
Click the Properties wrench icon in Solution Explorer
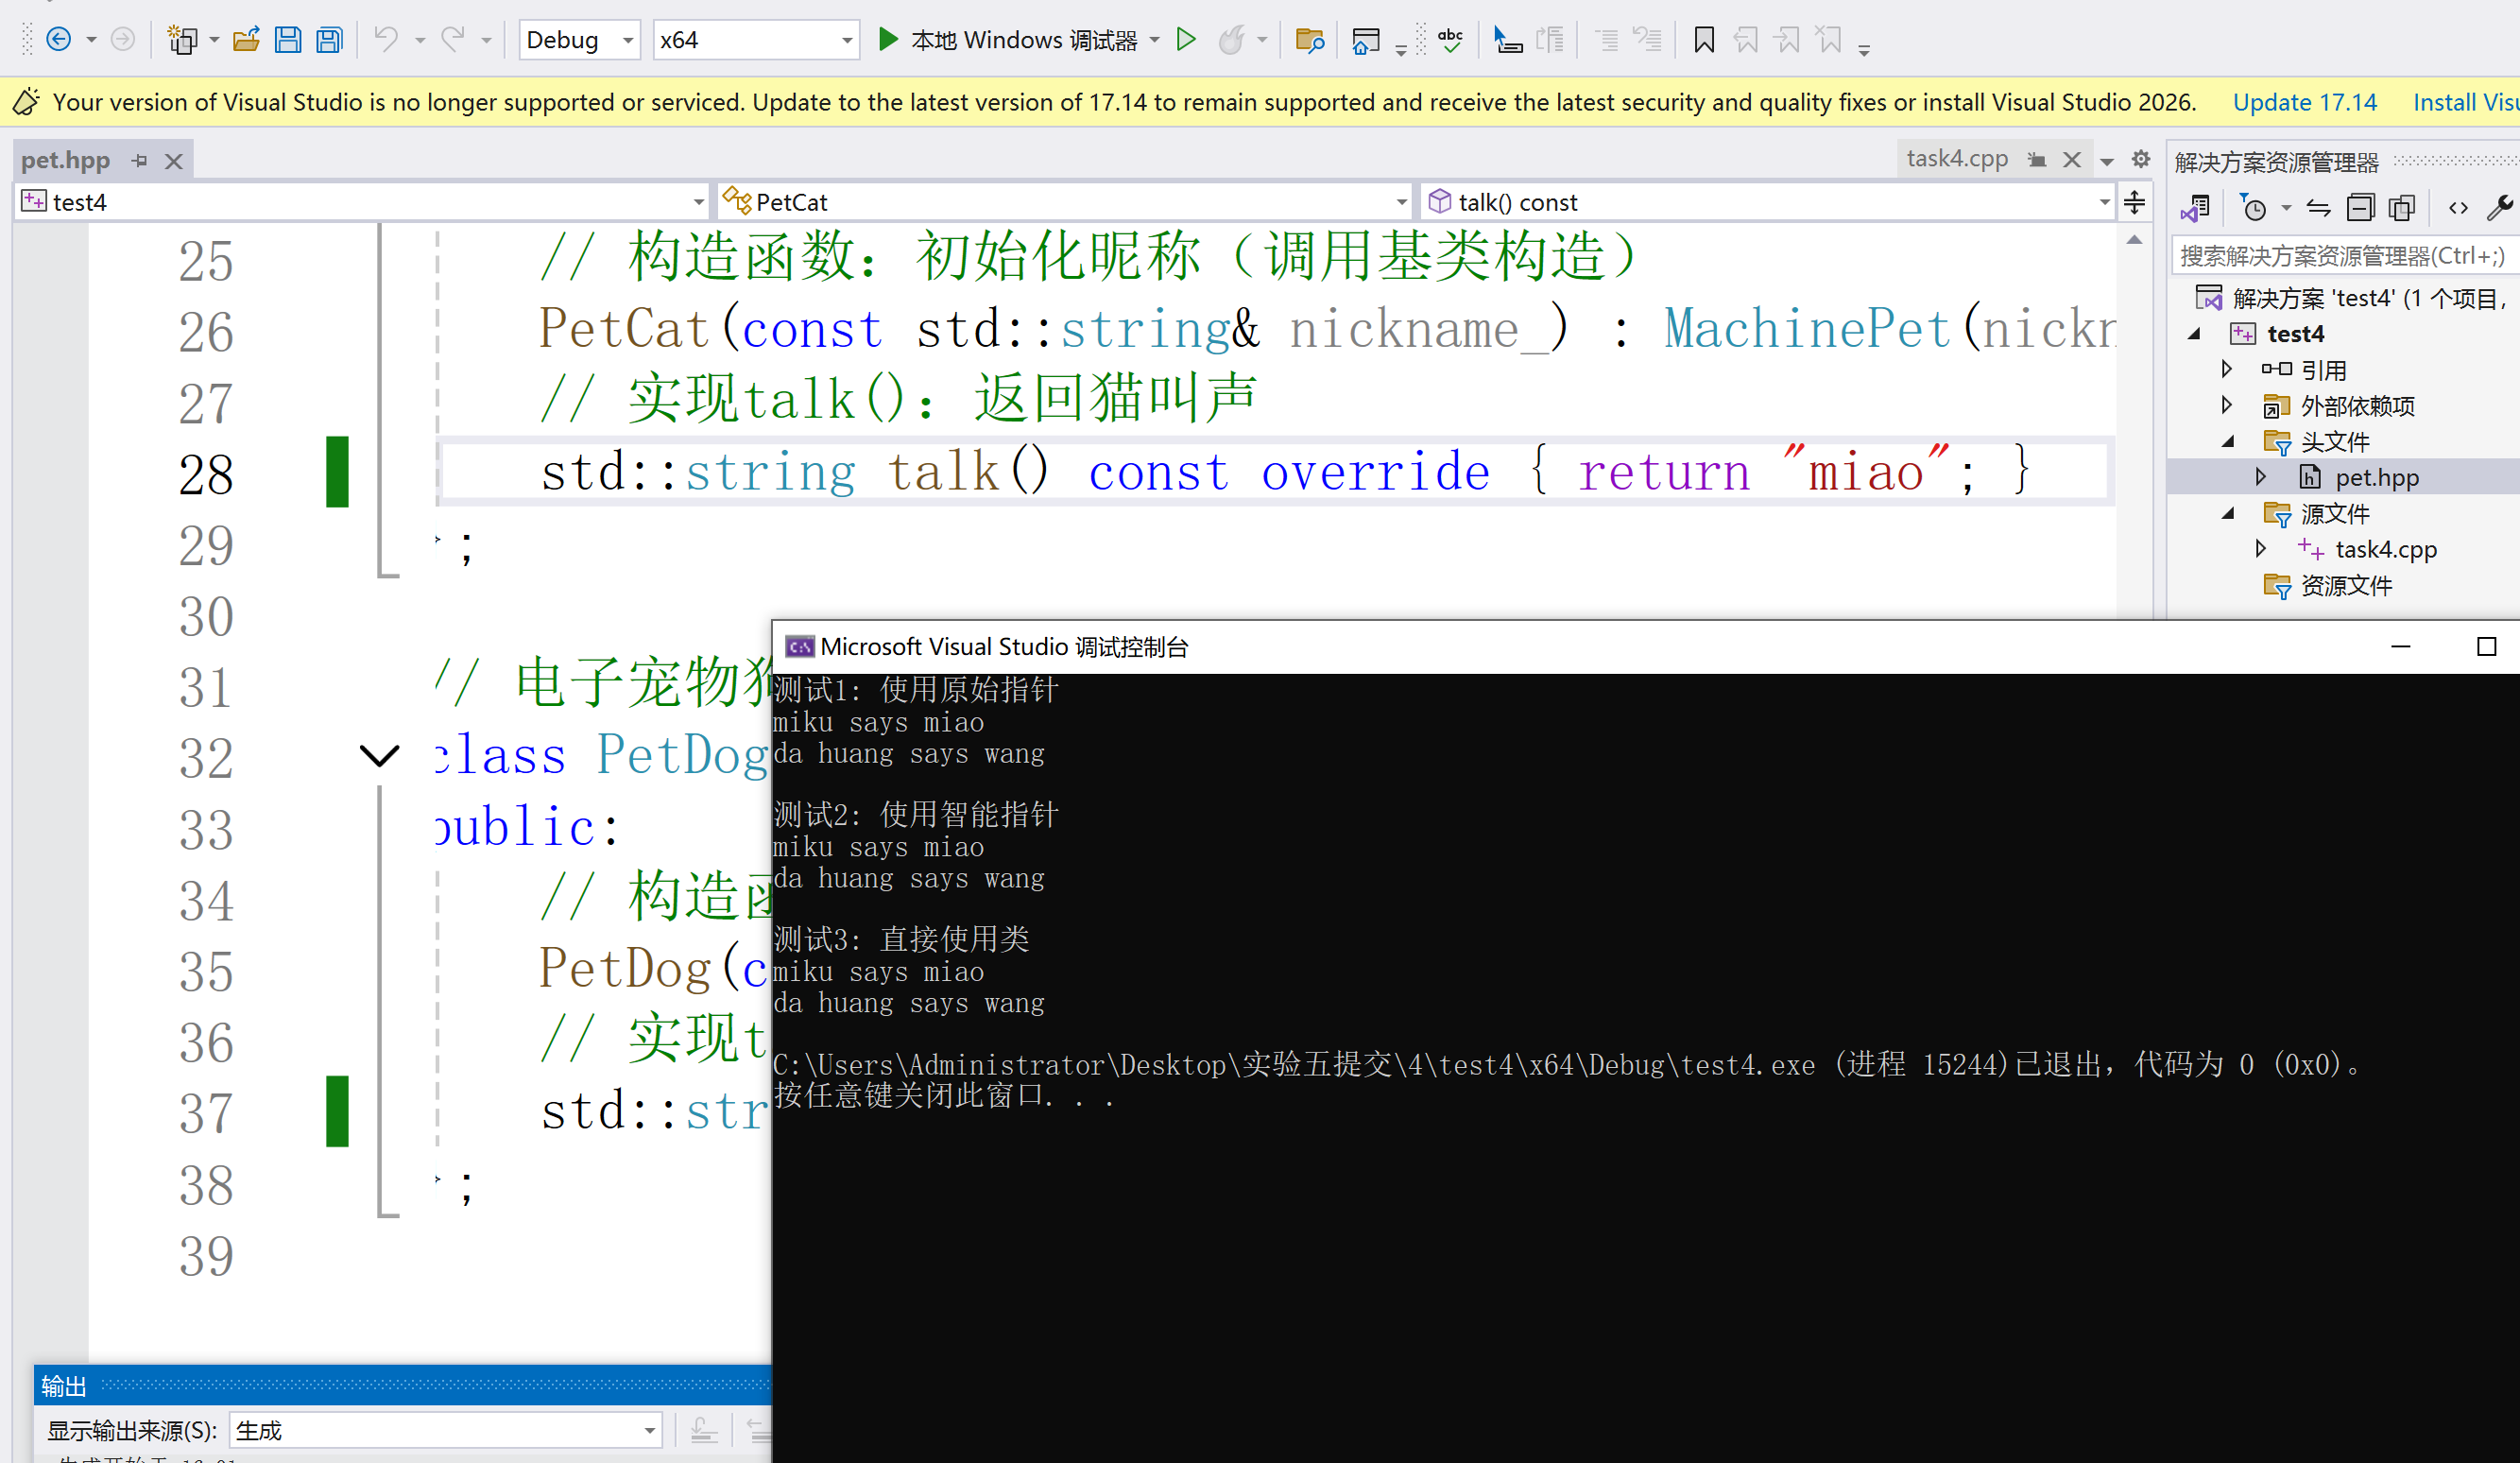click(x=2499, y=208)
